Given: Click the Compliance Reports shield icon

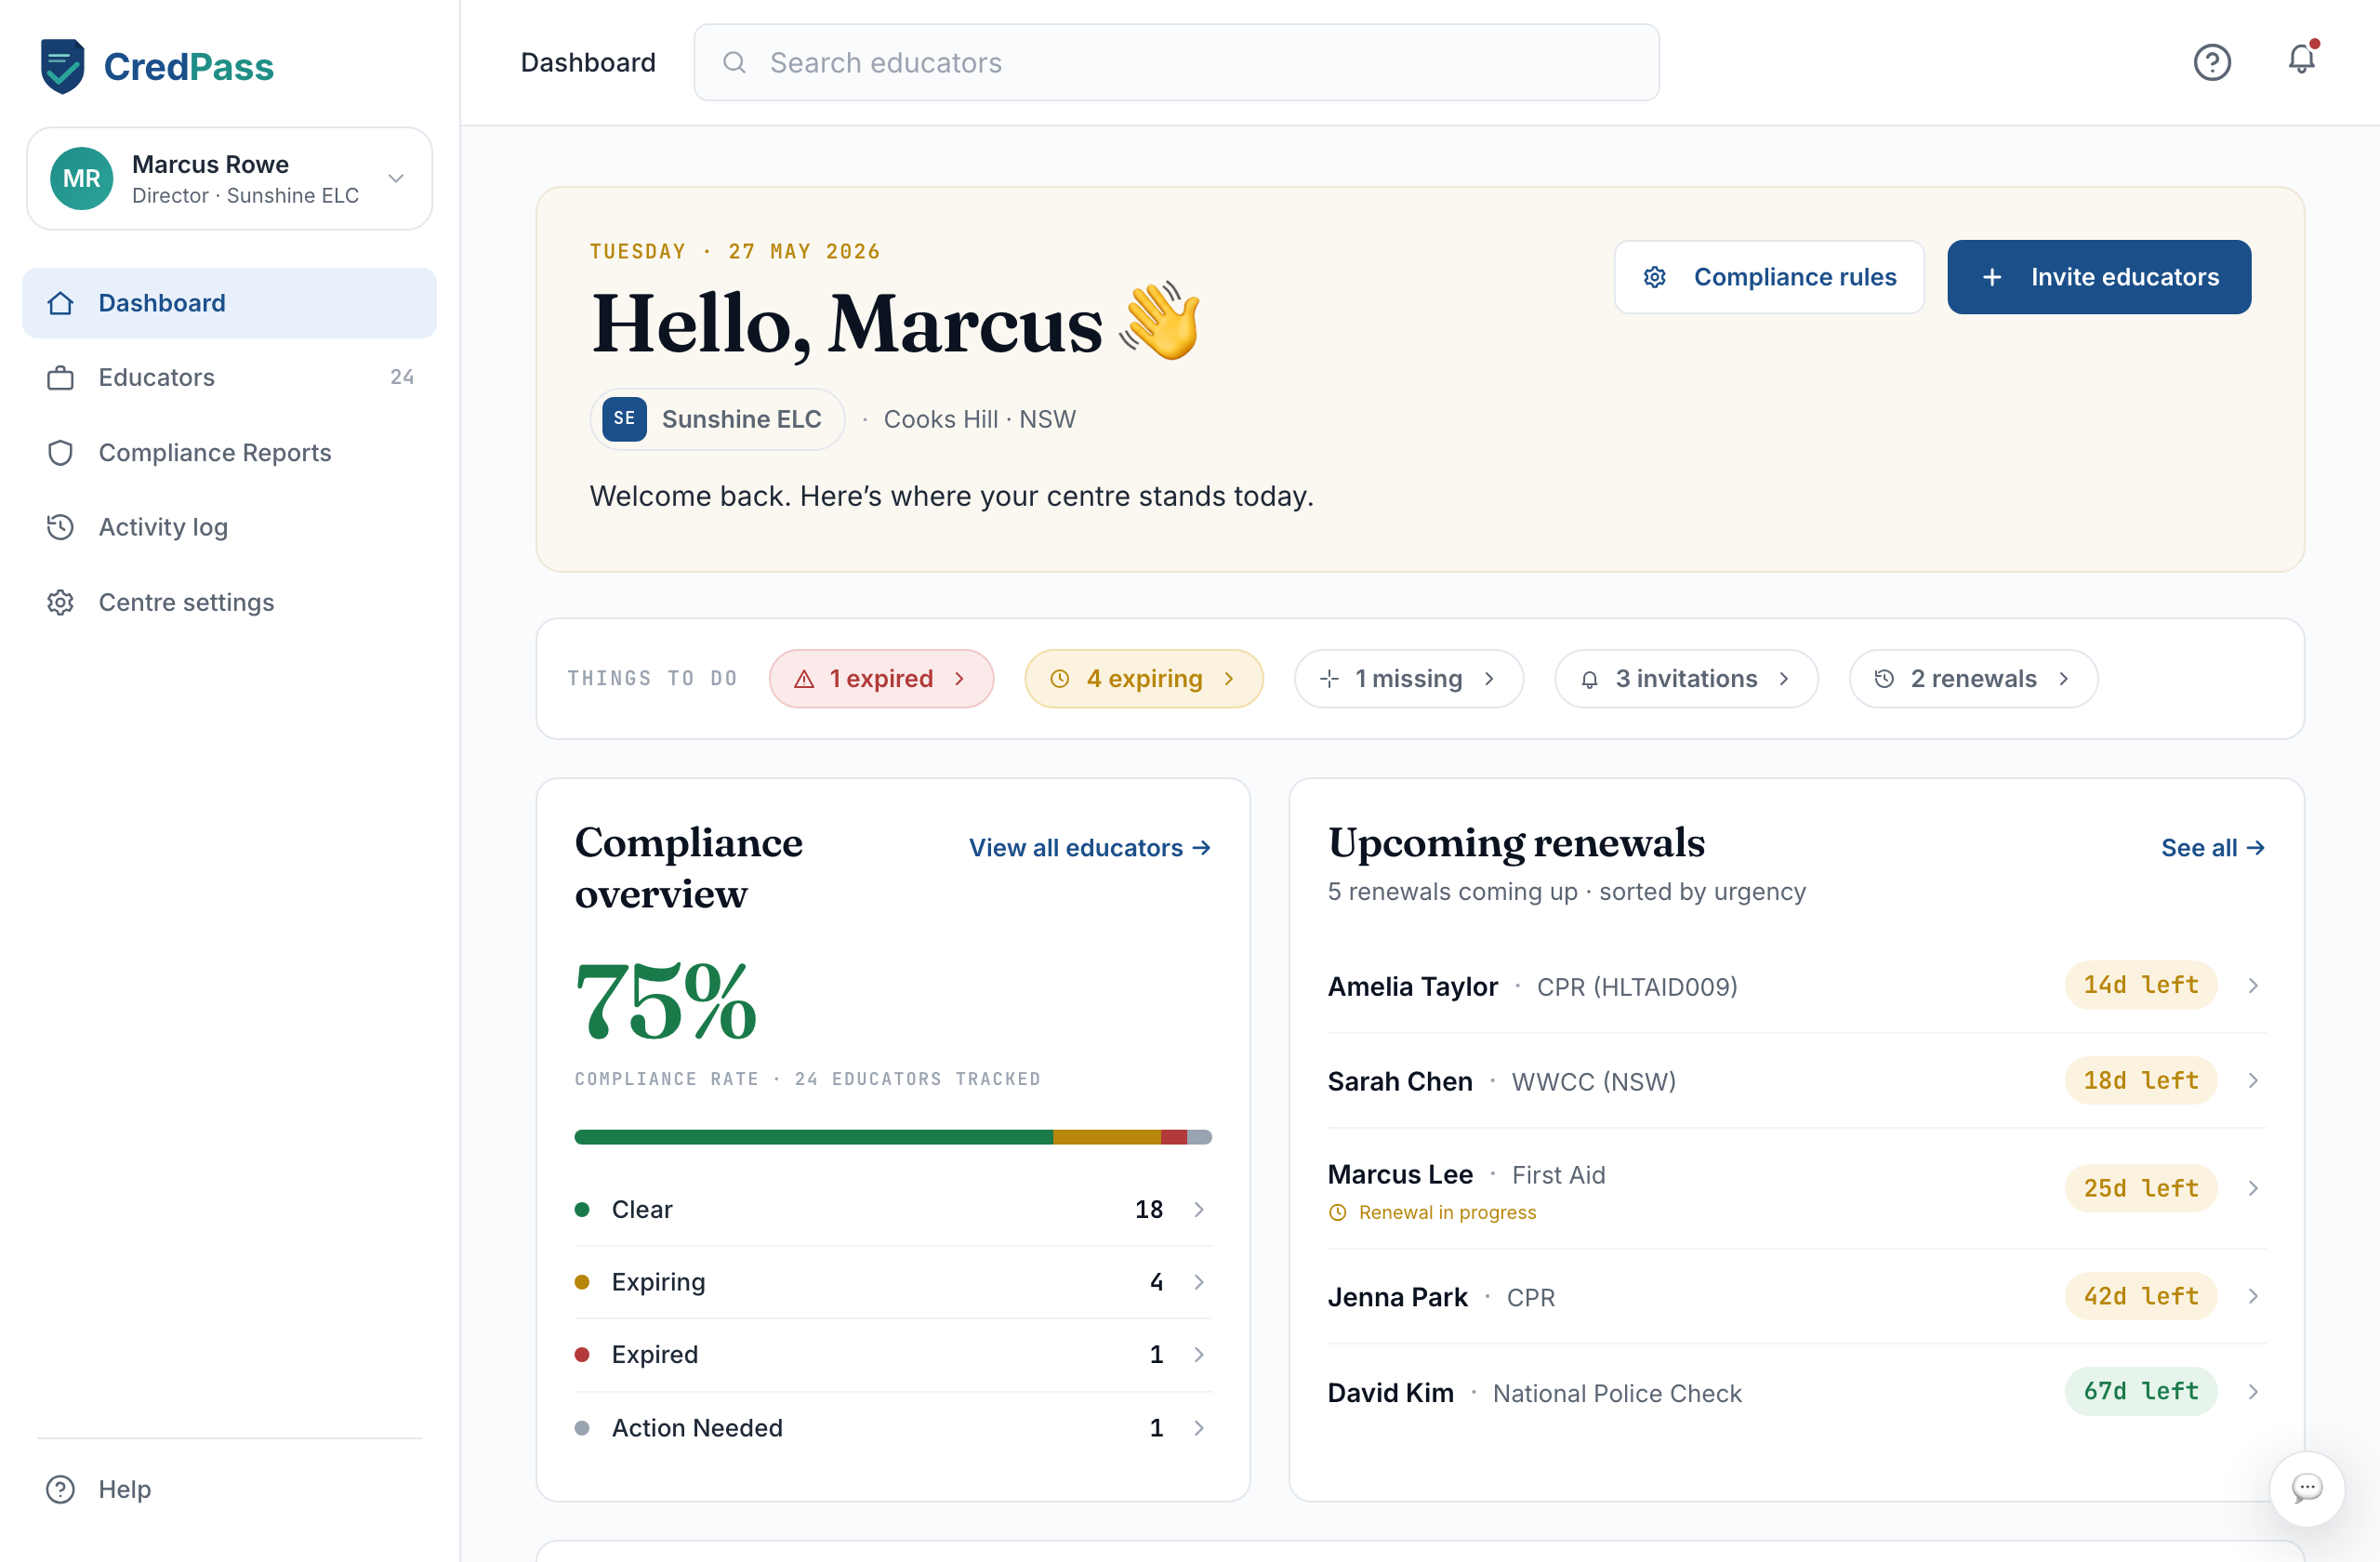Looking at the screenshot, I should [x=60, y=452].
